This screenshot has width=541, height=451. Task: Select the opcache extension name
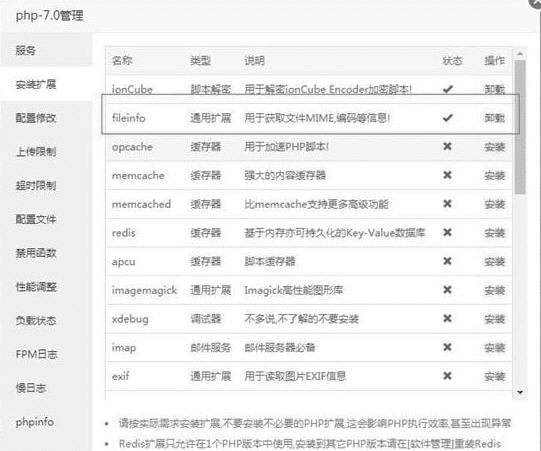coord(132,147)
